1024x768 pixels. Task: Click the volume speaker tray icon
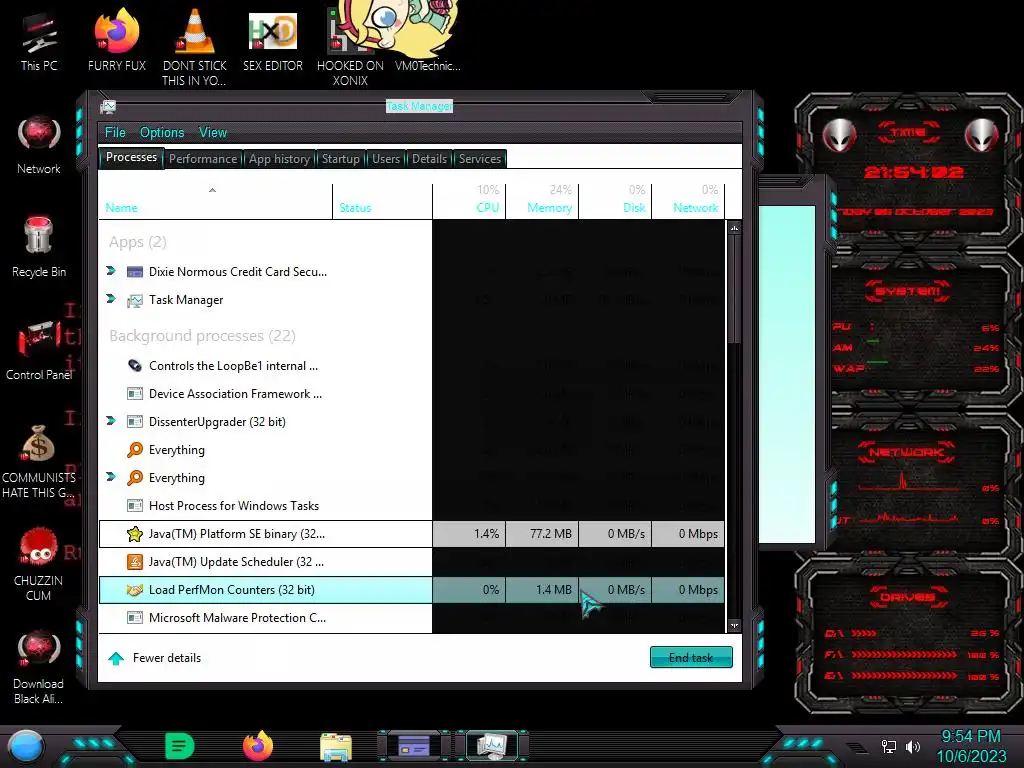click(x=913, y=746)
